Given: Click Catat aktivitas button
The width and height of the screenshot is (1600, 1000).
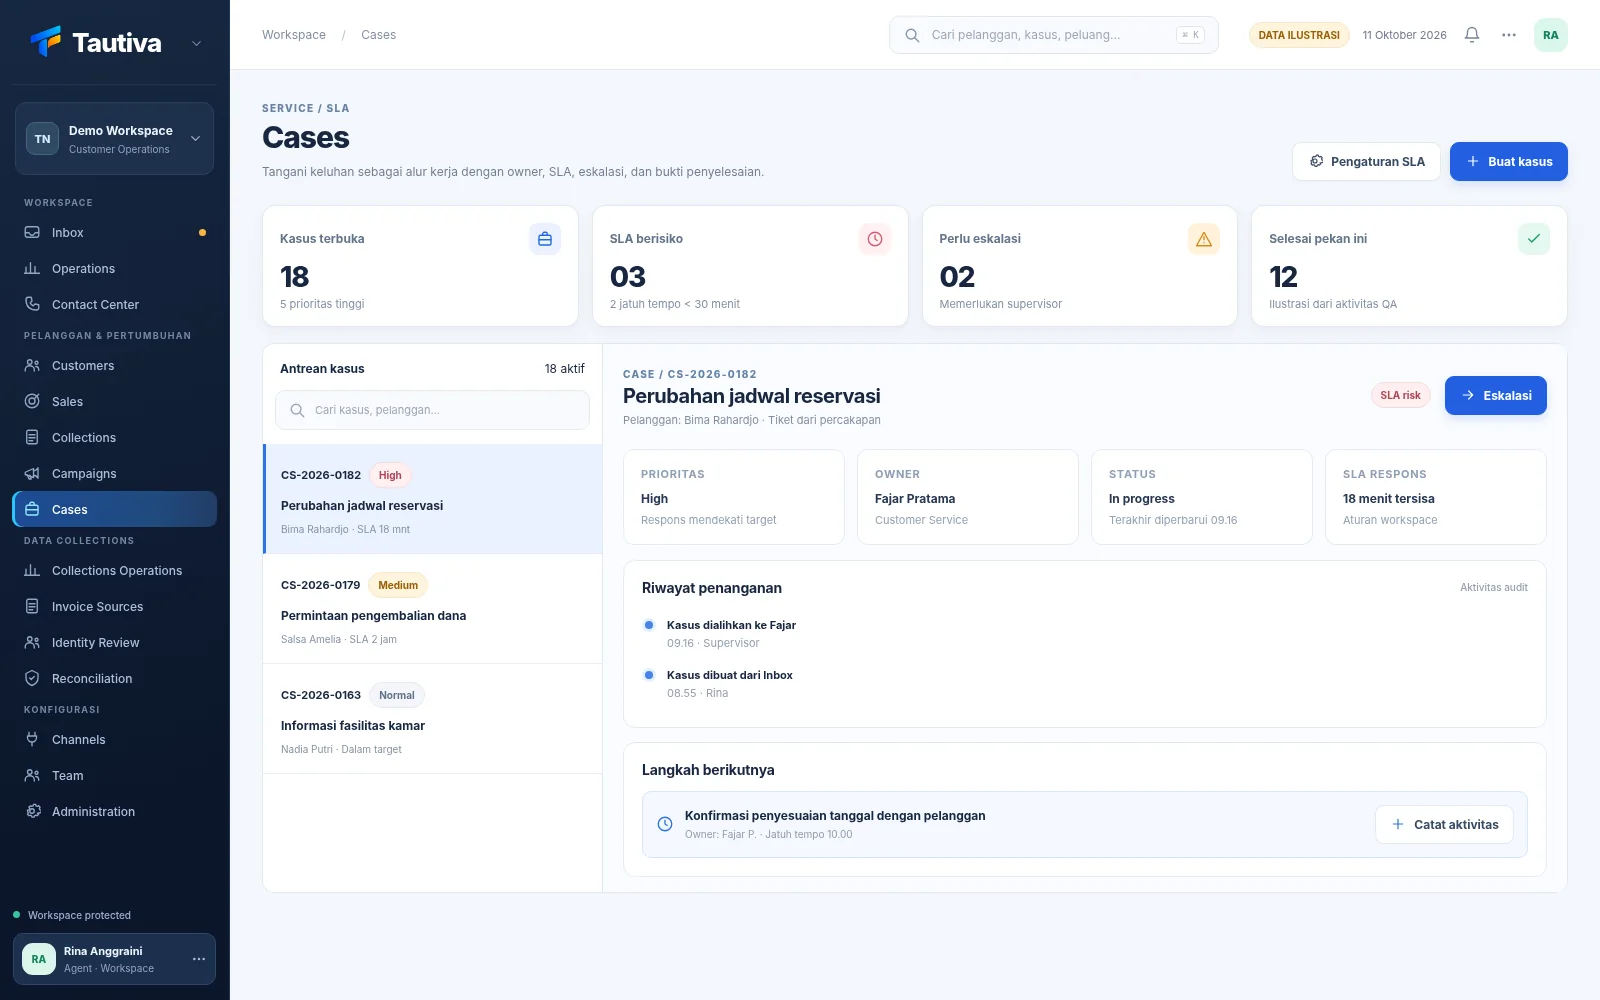Looking at the screenshot, I should click(1444, 825).
